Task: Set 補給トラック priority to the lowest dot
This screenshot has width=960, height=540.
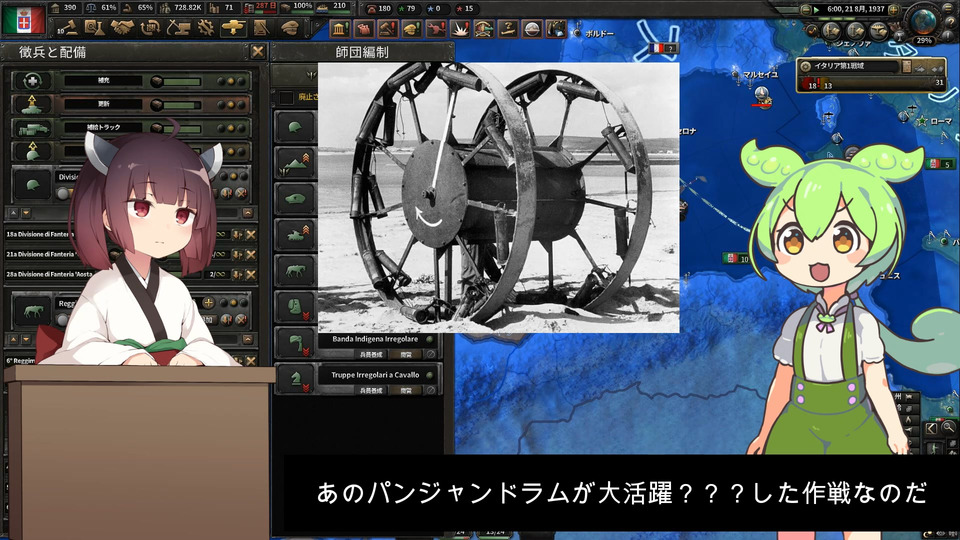Action: pos(222,128)
